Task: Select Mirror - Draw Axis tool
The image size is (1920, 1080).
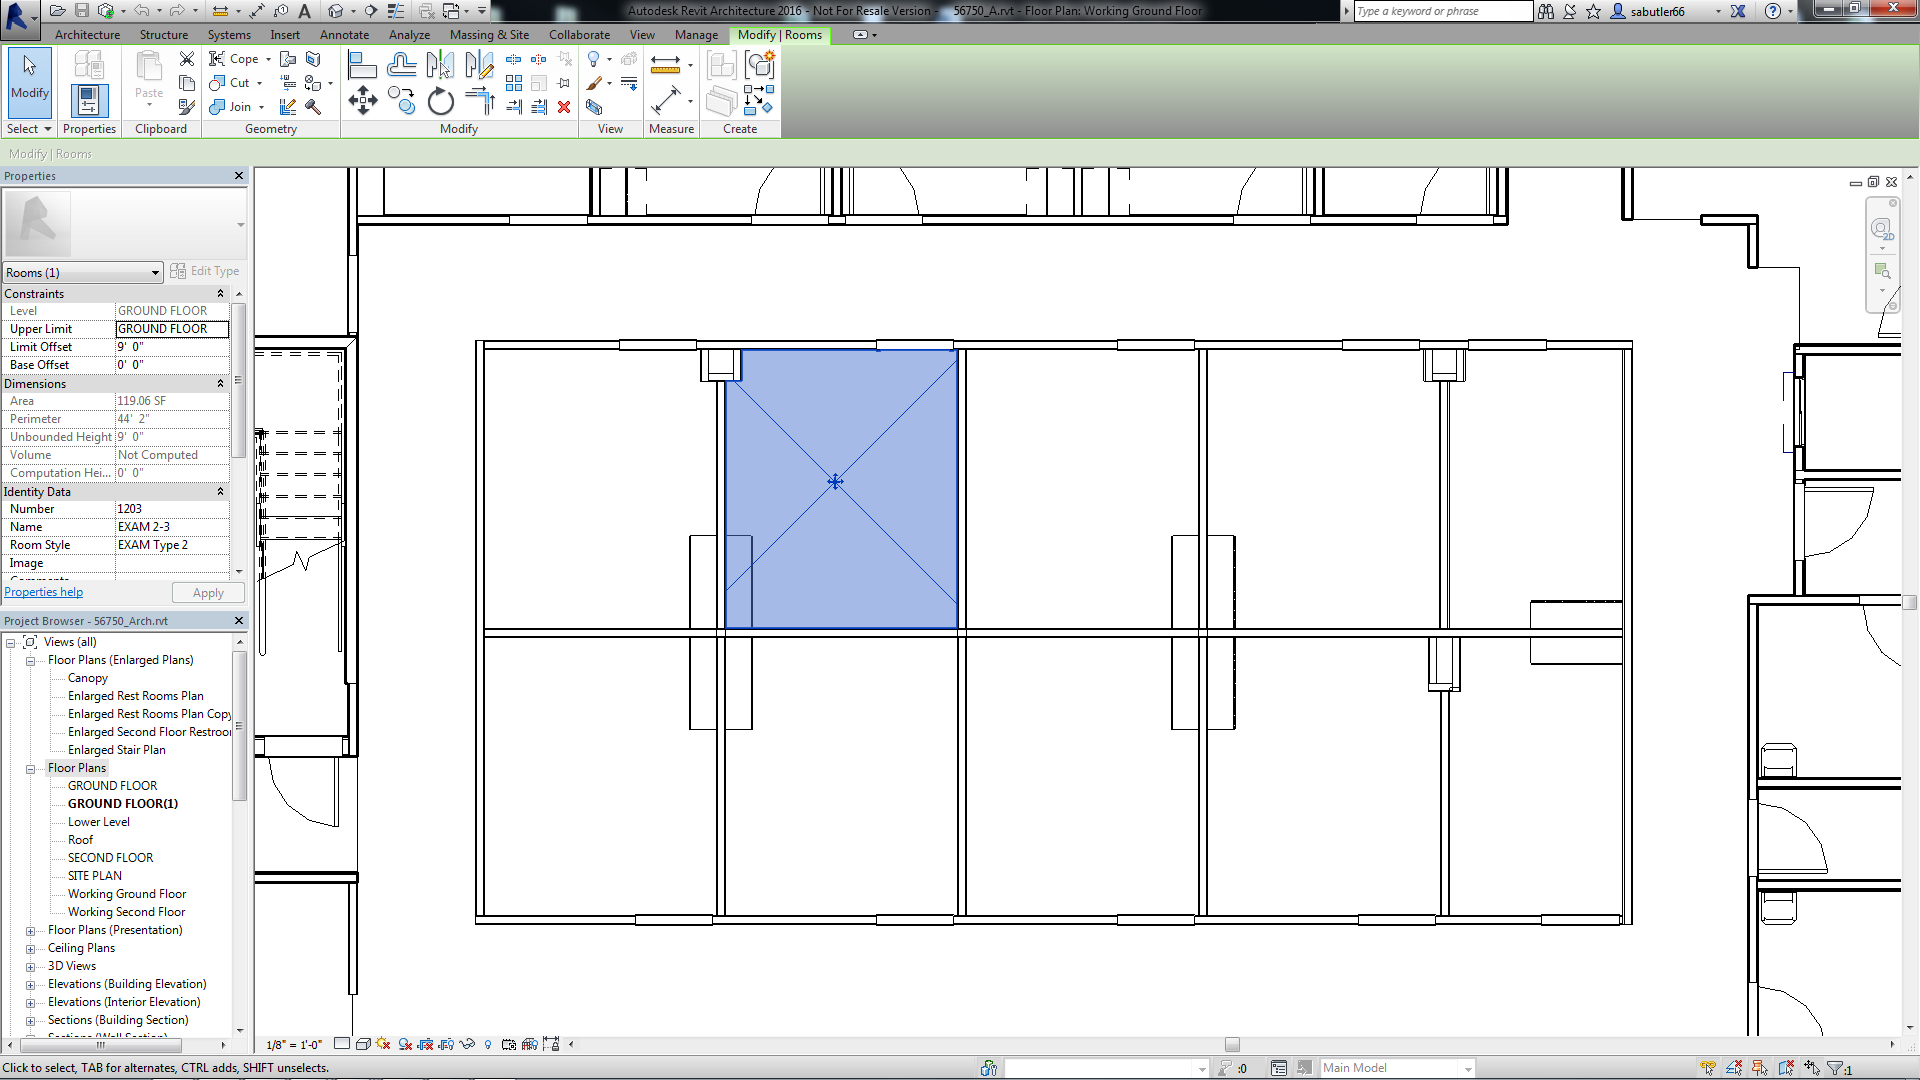Action: pos(479,65)
